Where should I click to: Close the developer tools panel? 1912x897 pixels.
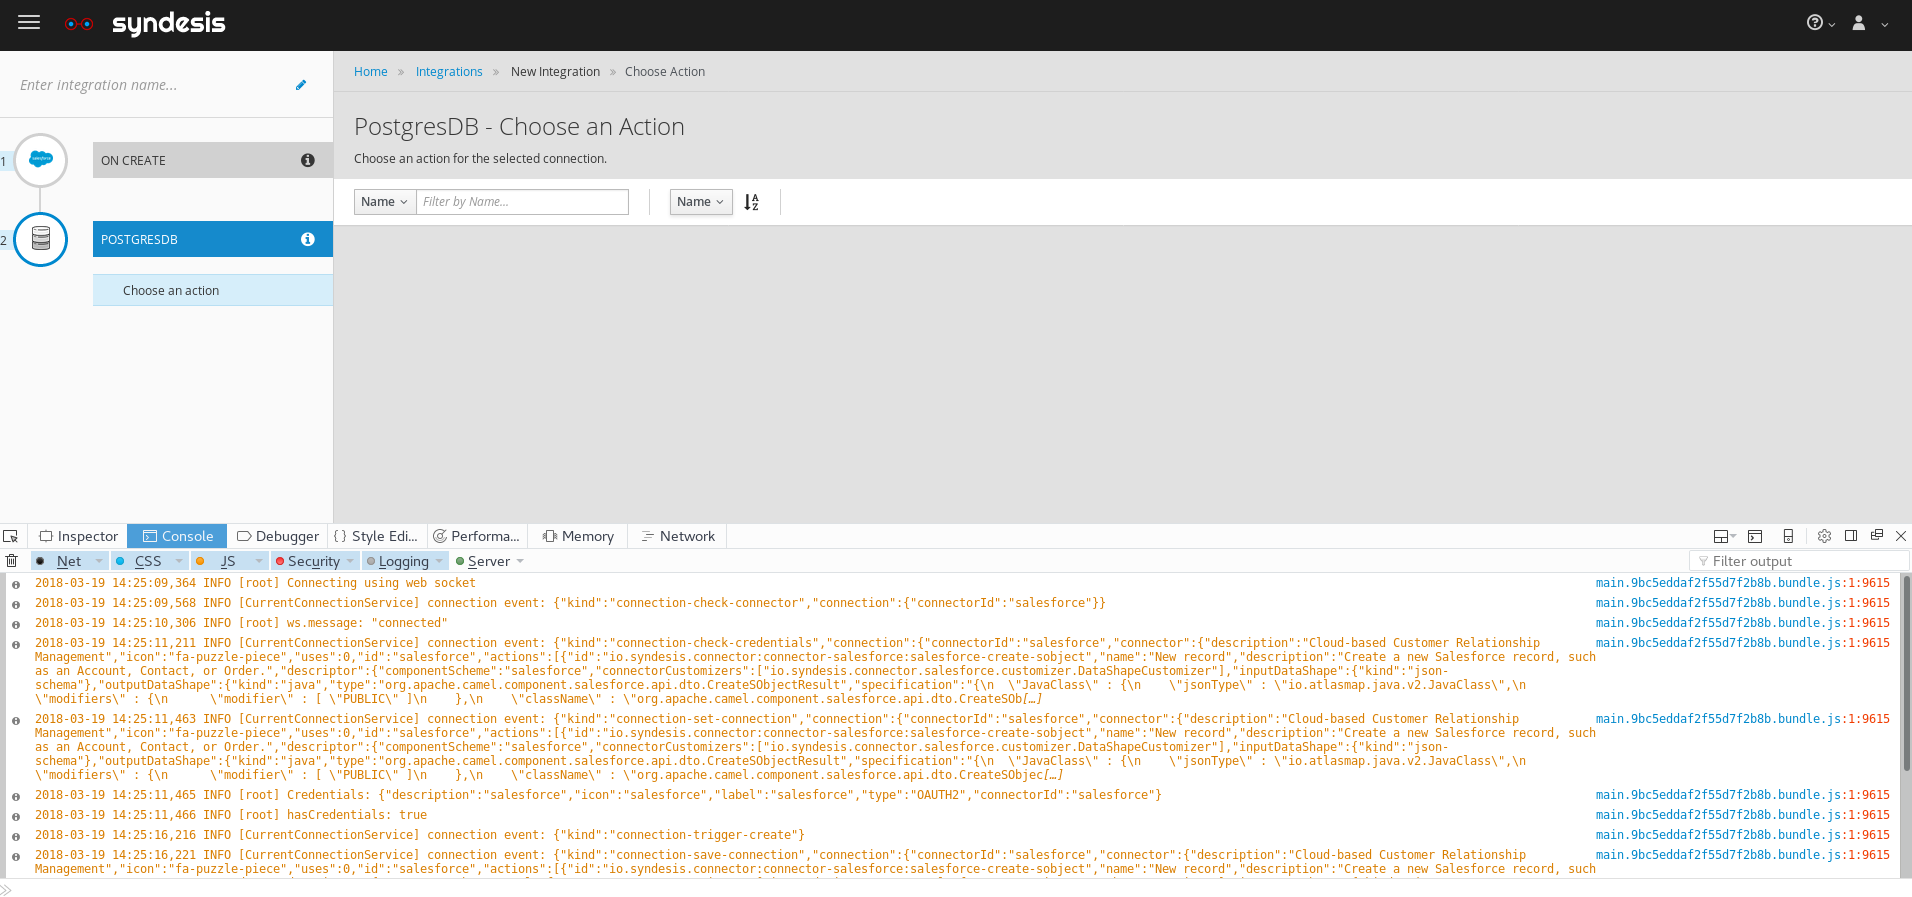pyautogui.click(x=1901, y=536)
